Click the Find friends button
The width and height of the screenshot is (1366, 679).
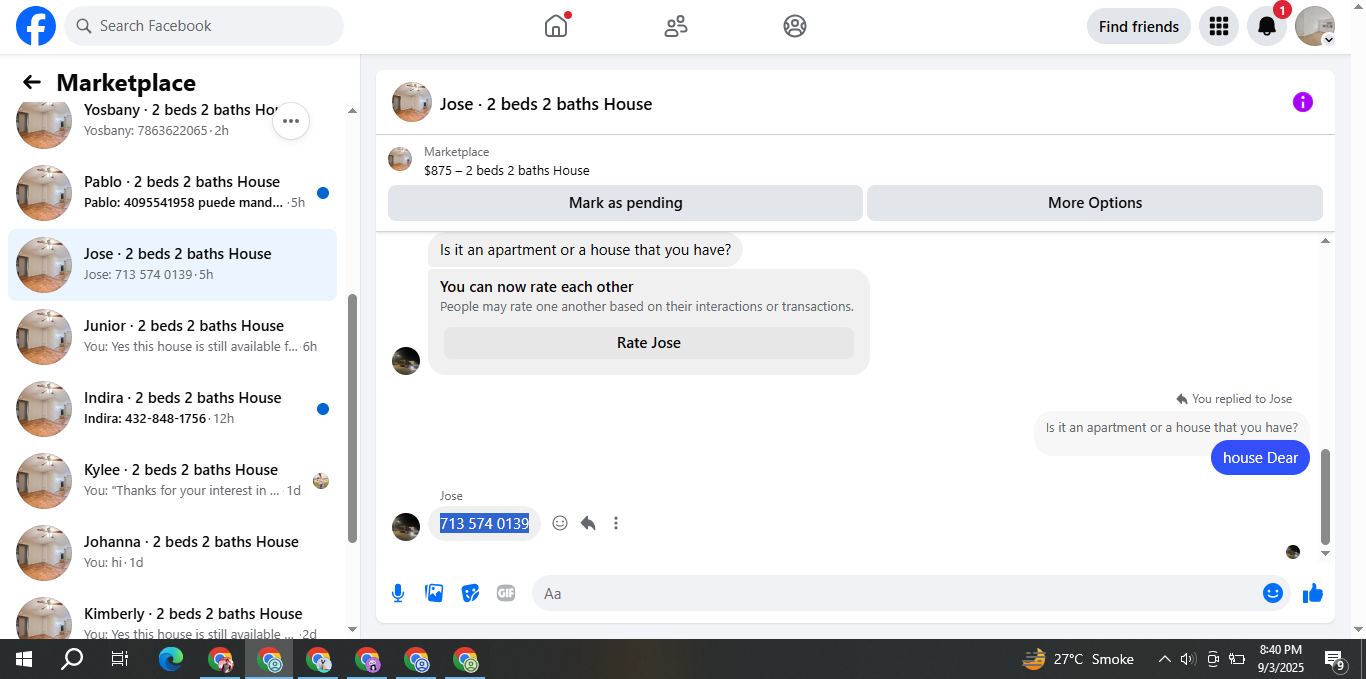(1138, 27)
